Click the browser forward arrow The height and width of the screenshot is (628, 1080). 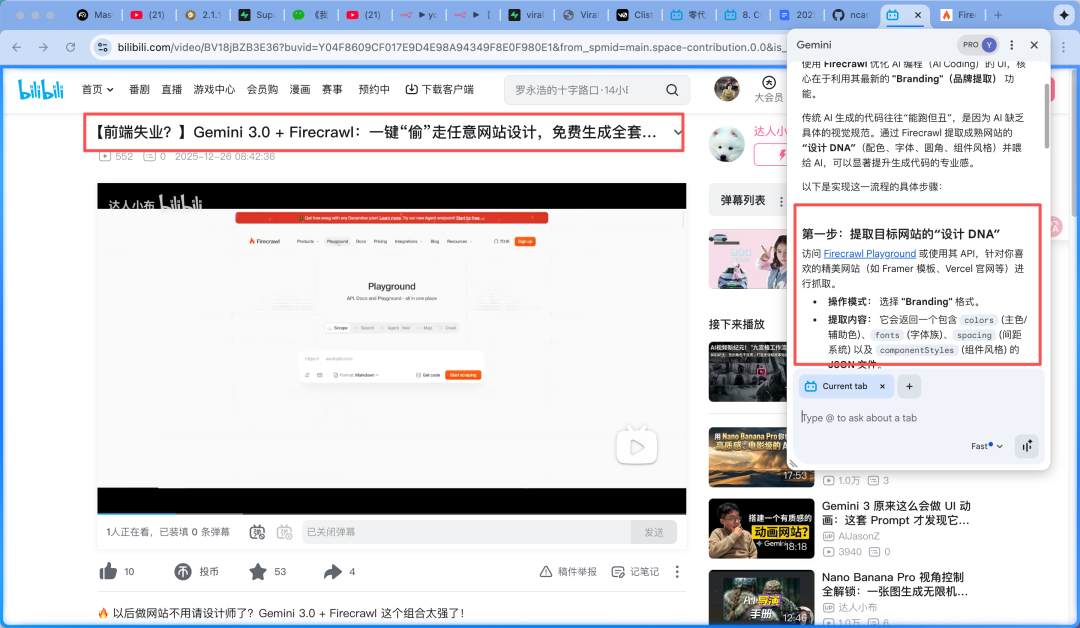pos(43,47)
